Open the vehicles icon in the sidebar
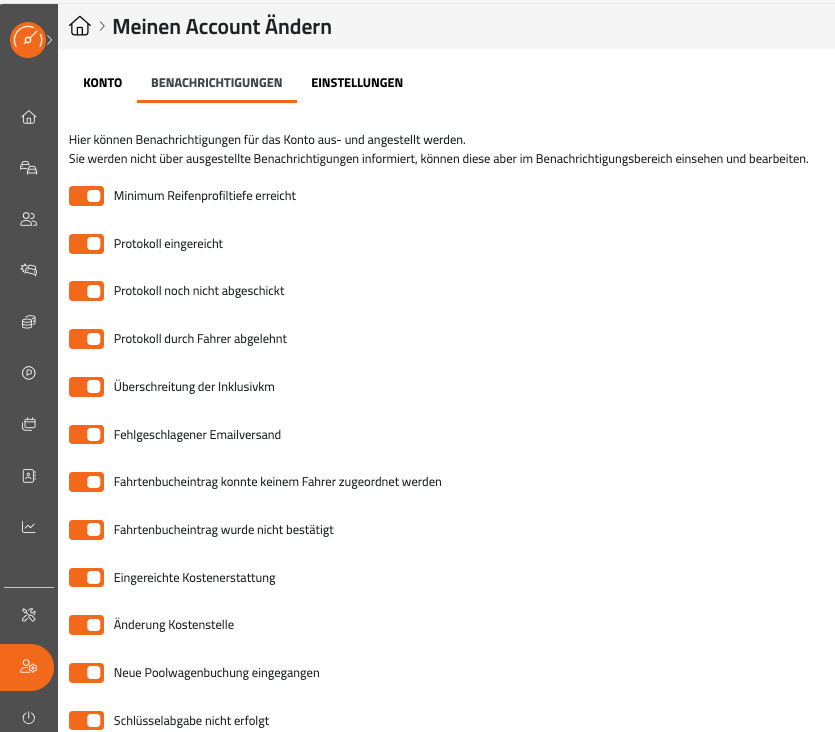835x732 pixels. pyautogui.click(x=28, y=168)
